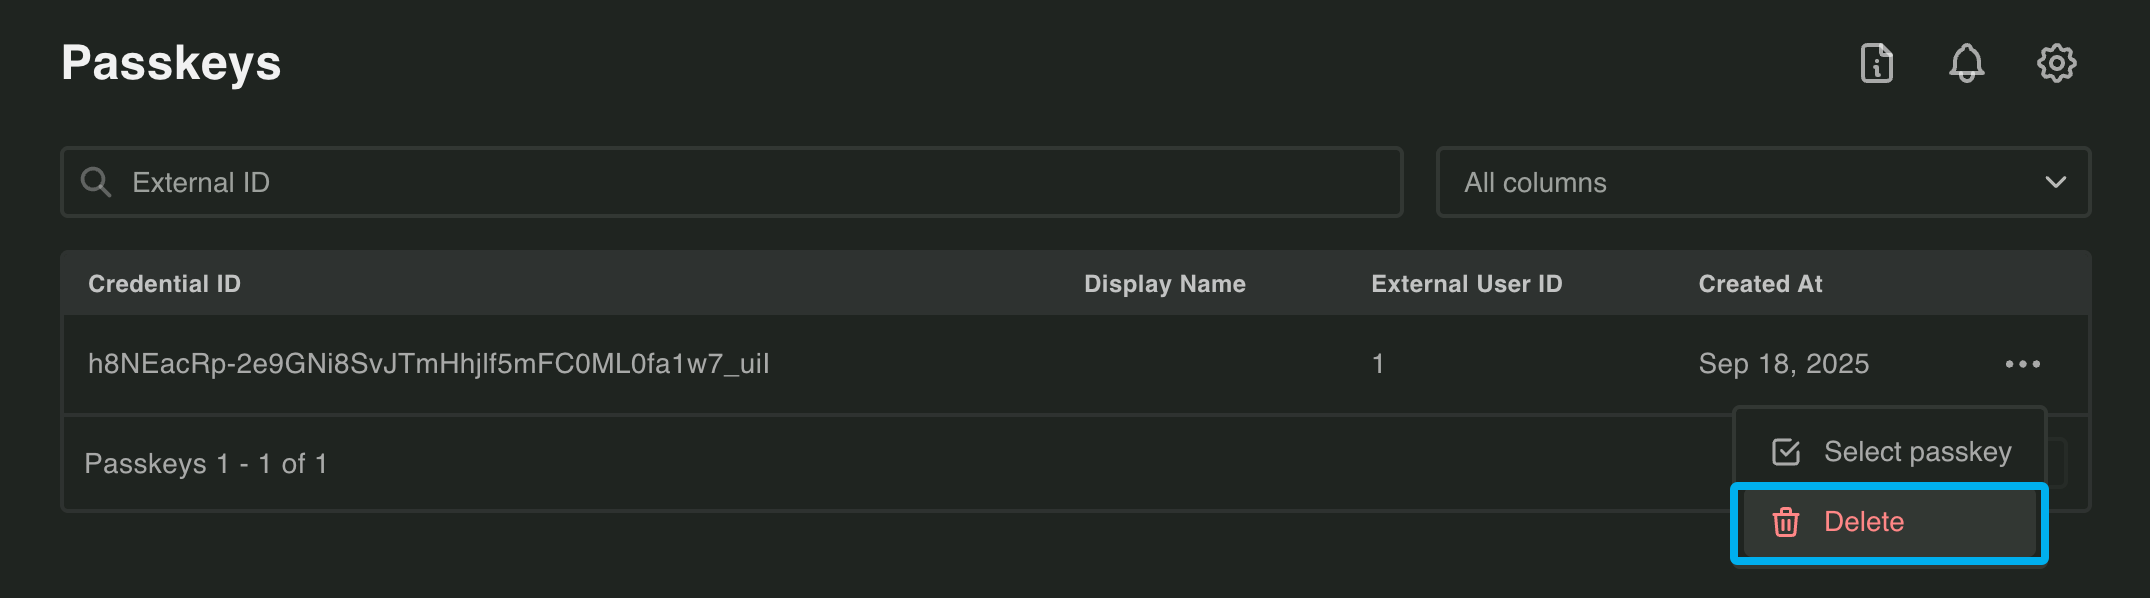This screenshot has height=598, width=2150.
Task: Click the Credential ID column header
Action: pos(163,283)
